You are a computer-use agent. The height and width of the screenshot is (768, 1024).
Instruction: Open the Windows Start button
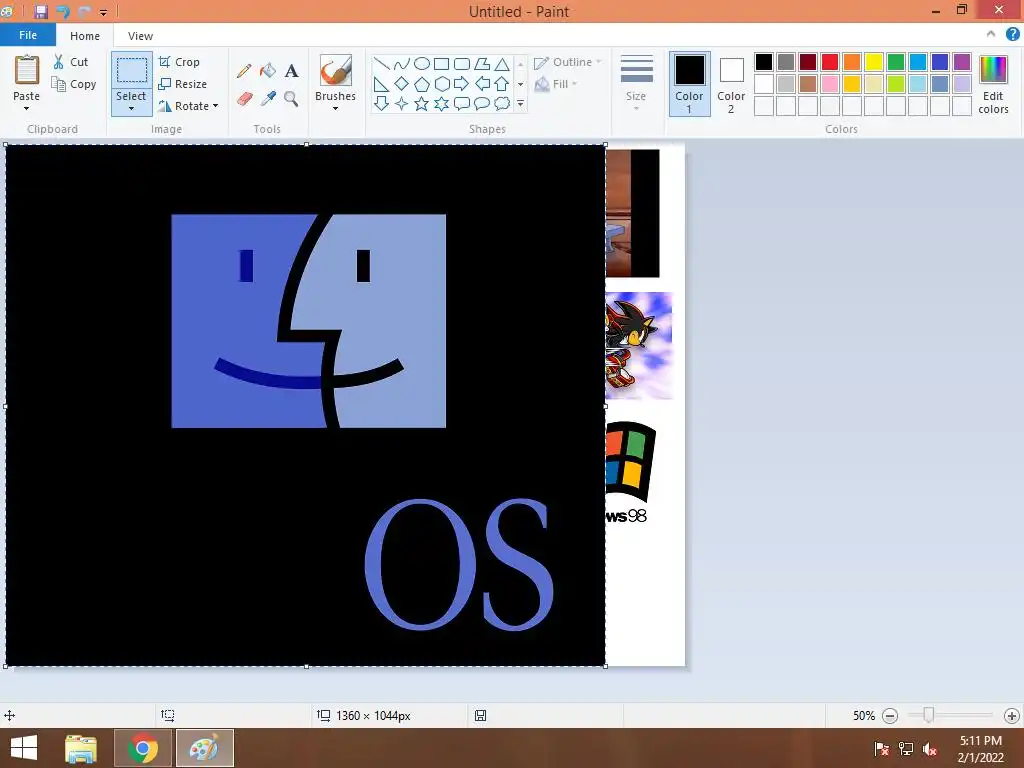click(24, 748)
